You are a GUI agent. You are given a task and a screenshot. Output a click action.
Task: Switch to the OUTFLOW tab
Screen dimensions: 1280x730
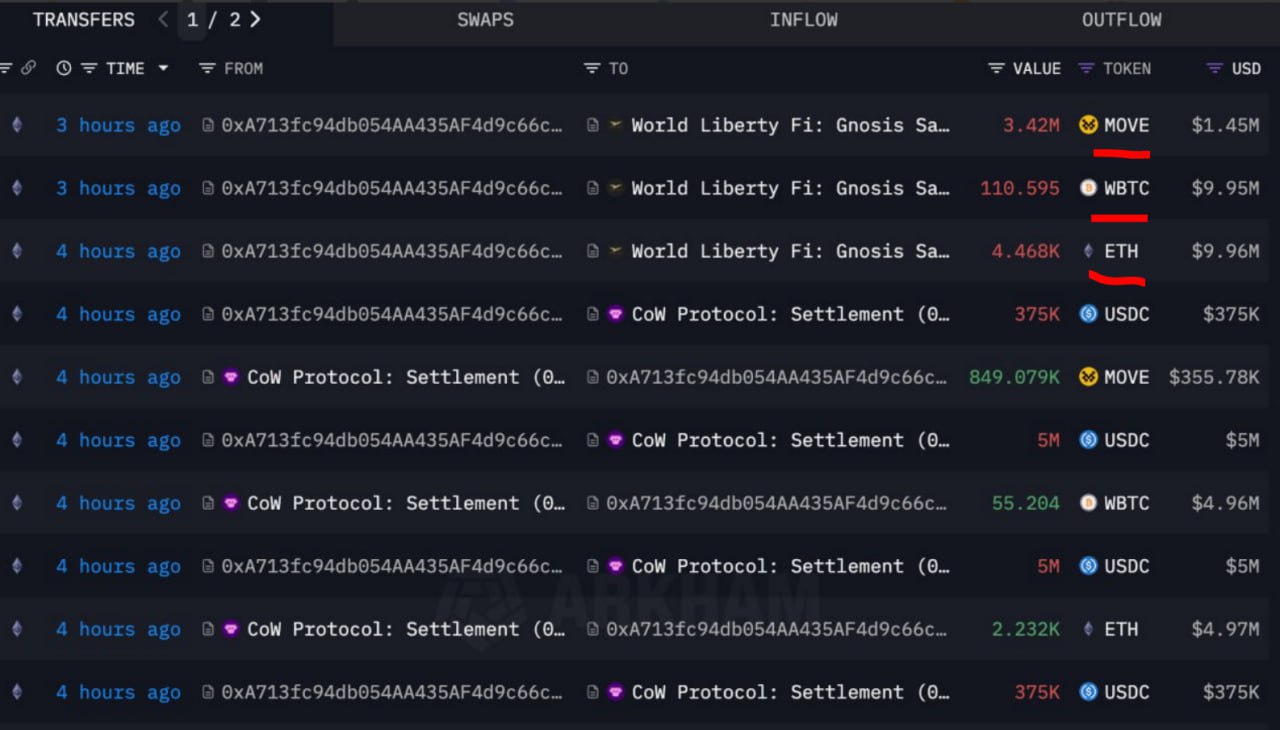(x=1121, y=20)
